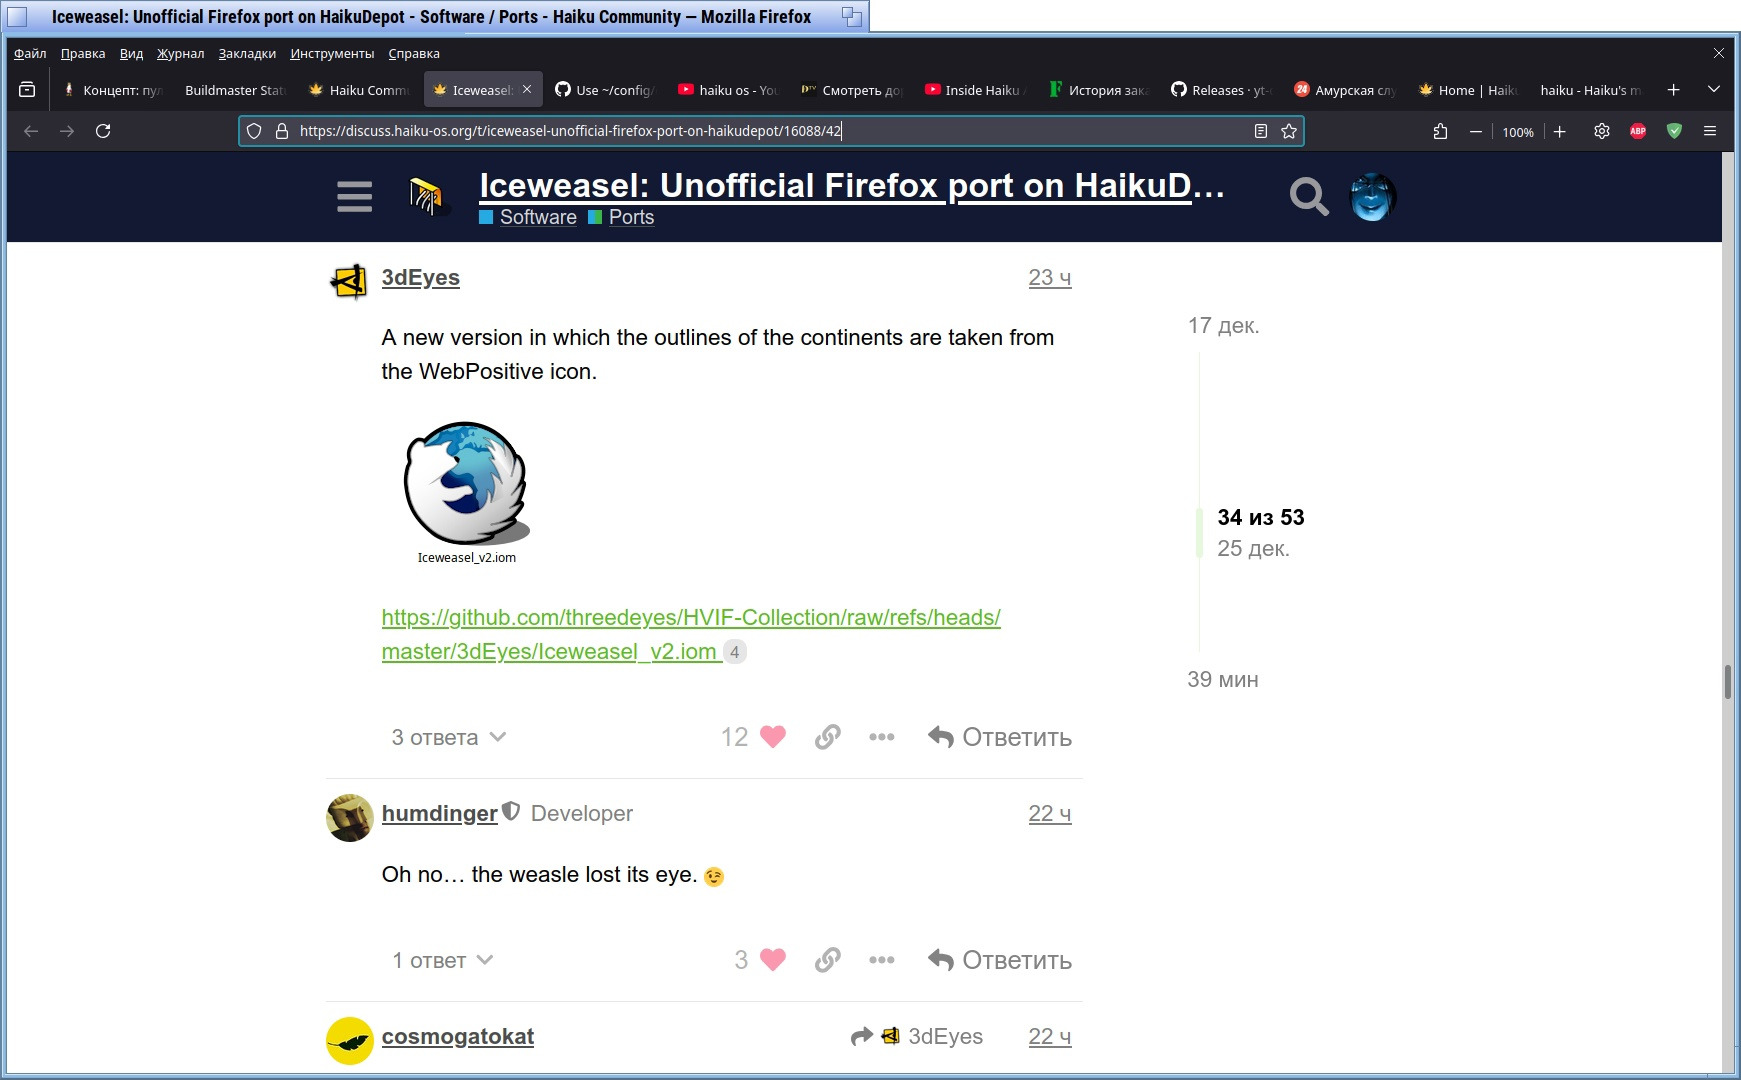The width and height of the screenshot is (1741, 1080).
Task: Go forward to the next page
Action: (x=67, y=131)
